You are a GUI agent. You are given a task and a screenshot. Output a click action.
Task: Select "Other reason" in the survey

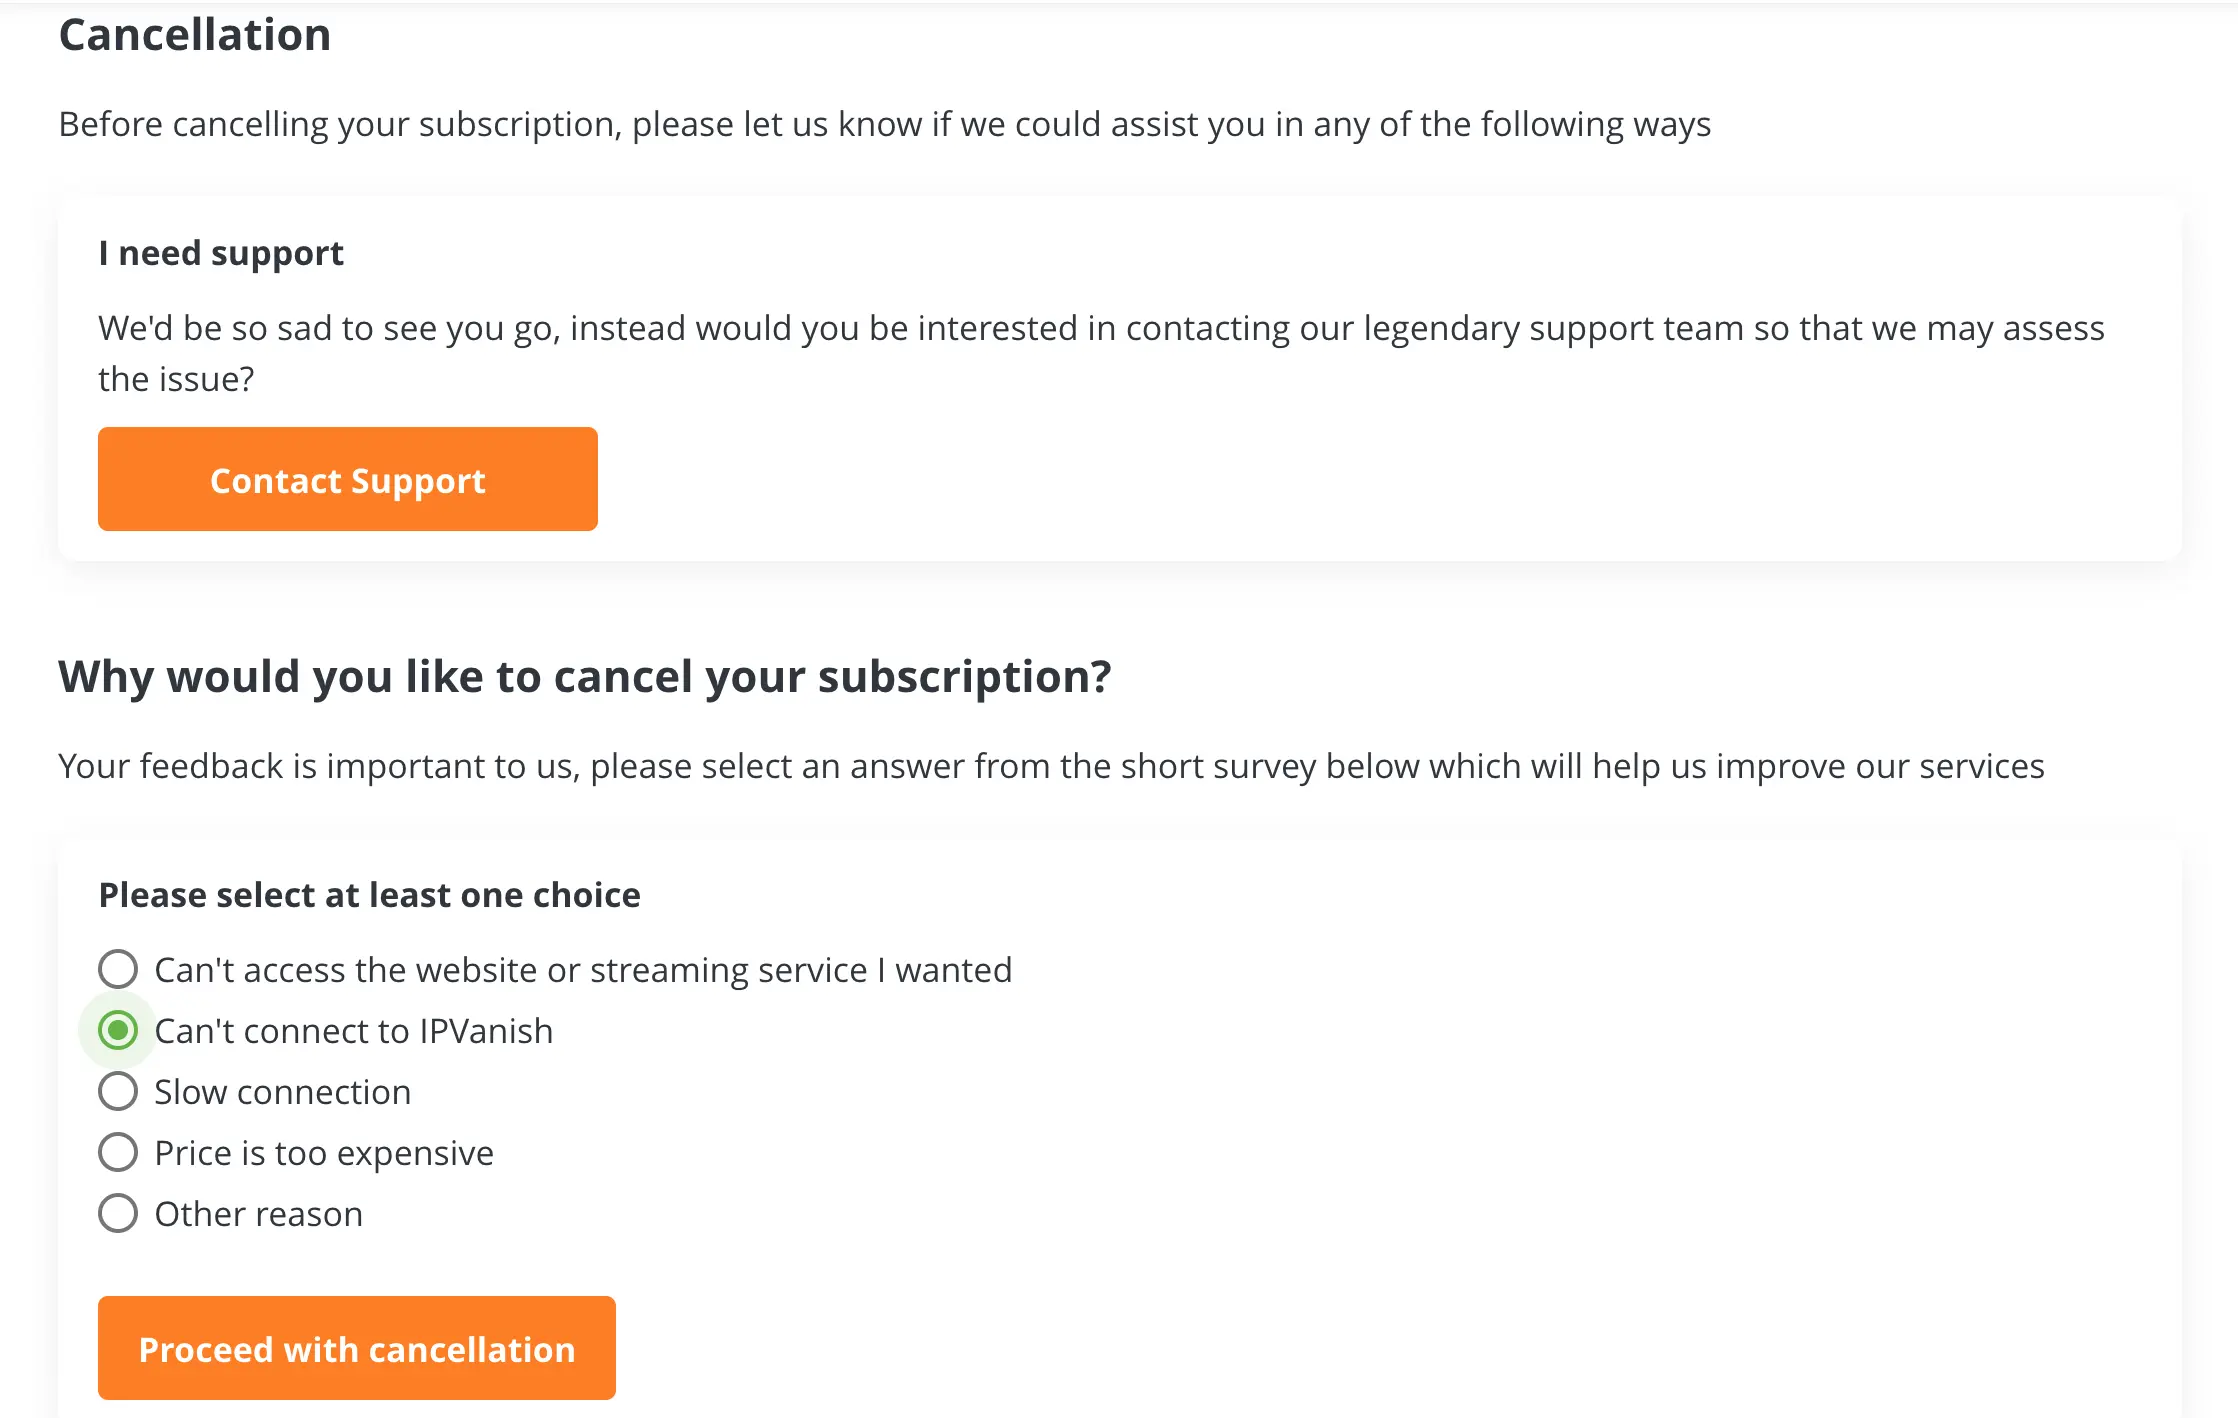click(x=118, y=1212)
